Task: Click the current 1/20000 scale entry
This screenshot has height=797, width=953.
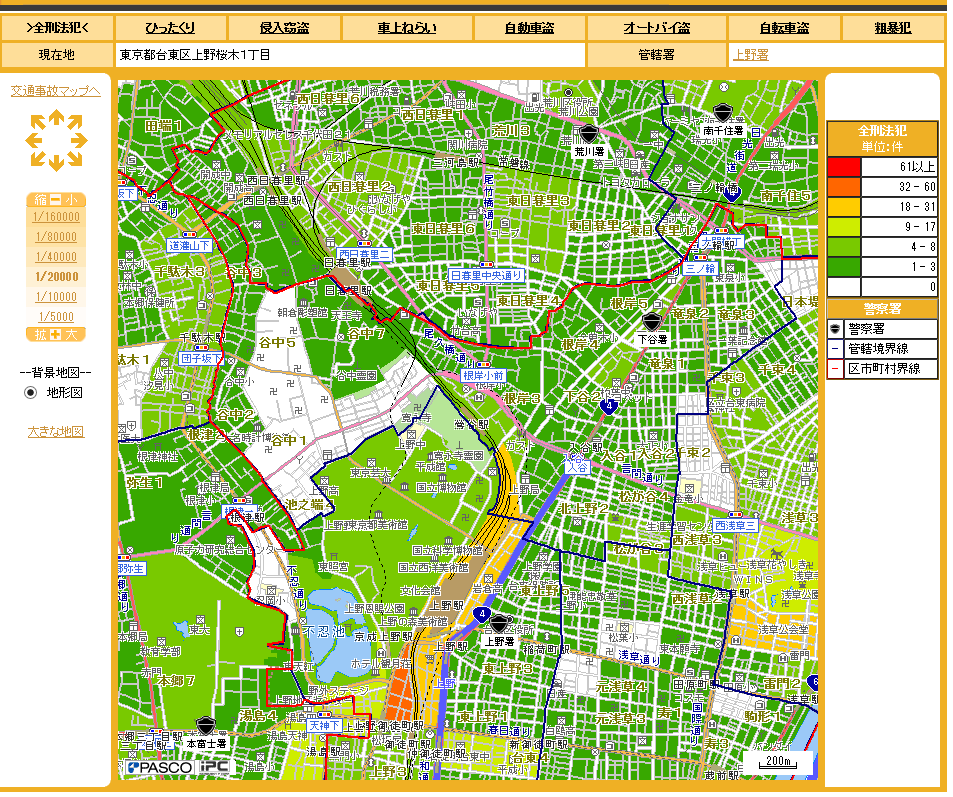Action: coord(56,277)
